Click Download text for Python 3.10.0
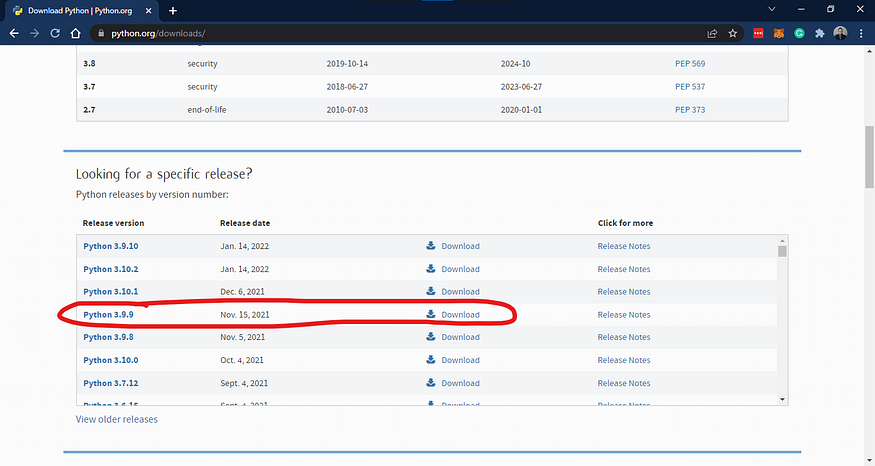Viewport: 875px width, 466px height. (x=460, y=361)
